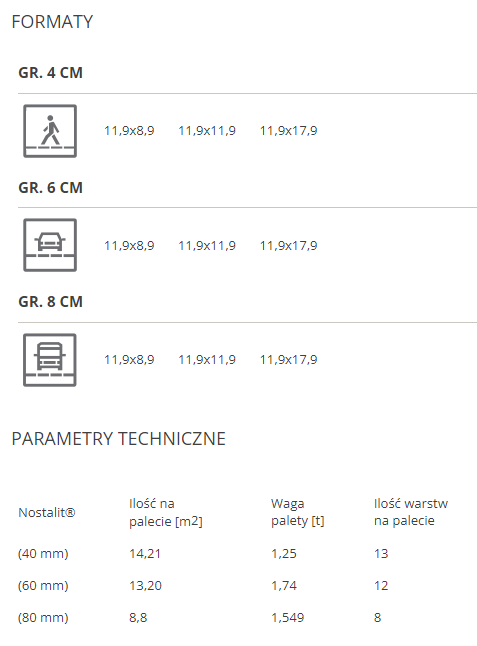Image resolution: width=477 pixels, height=646 pixels.
Task: Click the FORMATY section title
Action: coord(52,22)
